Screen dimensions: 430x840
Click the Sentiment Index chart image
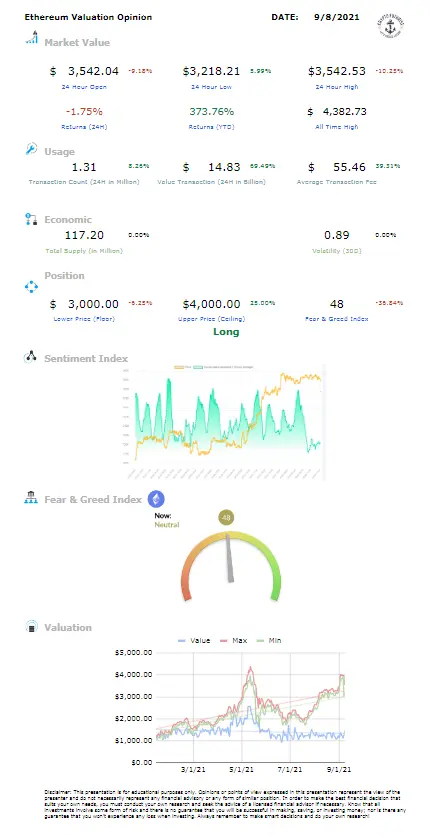(x=224, y=423)
